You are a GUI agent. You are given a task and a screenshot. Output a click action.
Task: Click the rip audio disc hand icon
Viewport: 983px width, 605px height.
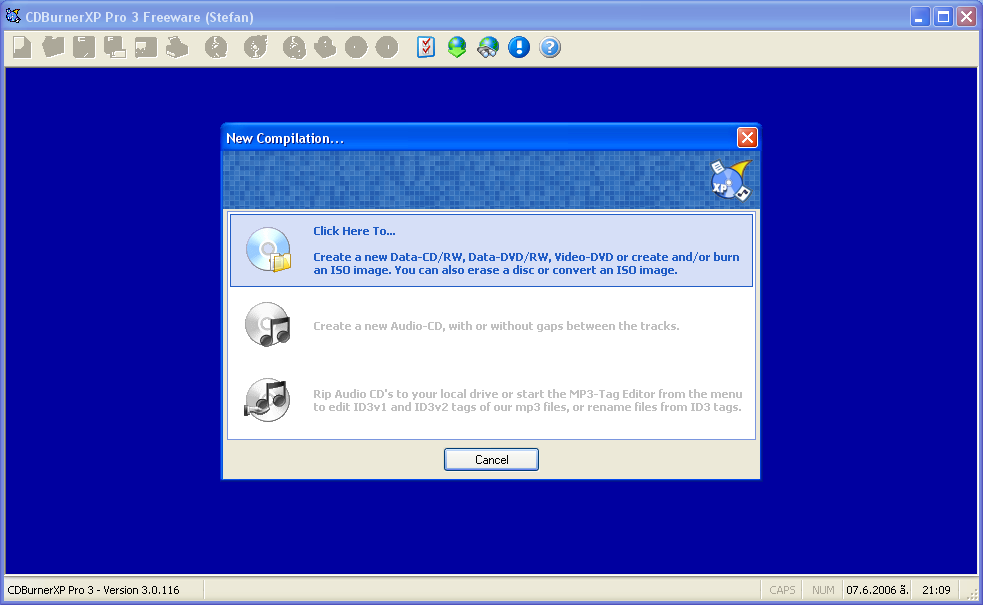click(268, 400)
